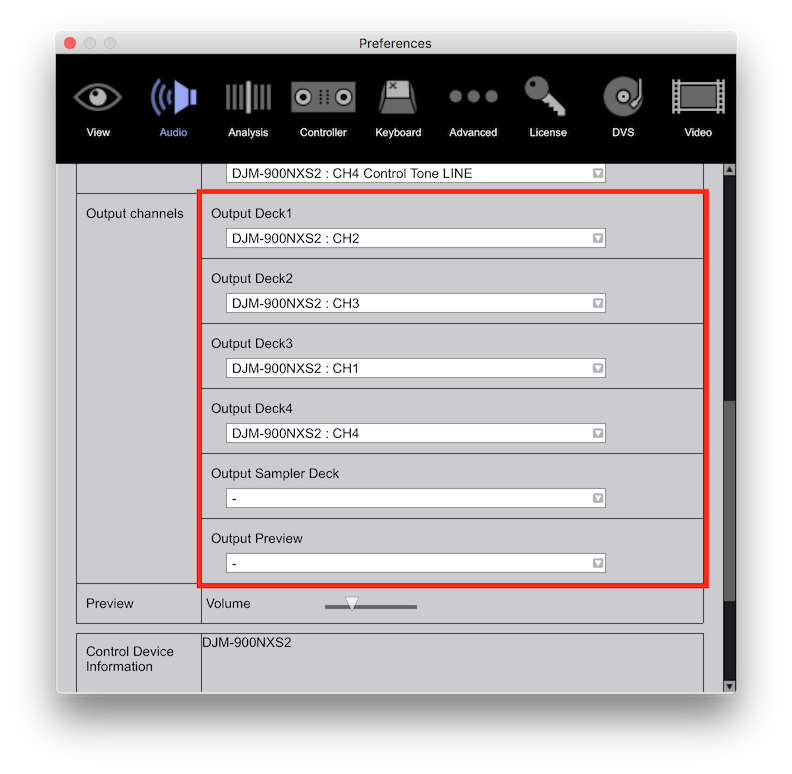Open the Output Deck1 CH2 dropdown
Screen dimensions: 792x774
(416, 238)
